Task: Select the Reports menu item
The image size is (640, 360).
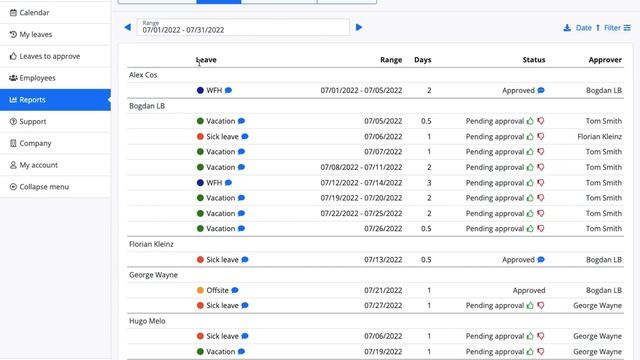Action: point(55,100)
